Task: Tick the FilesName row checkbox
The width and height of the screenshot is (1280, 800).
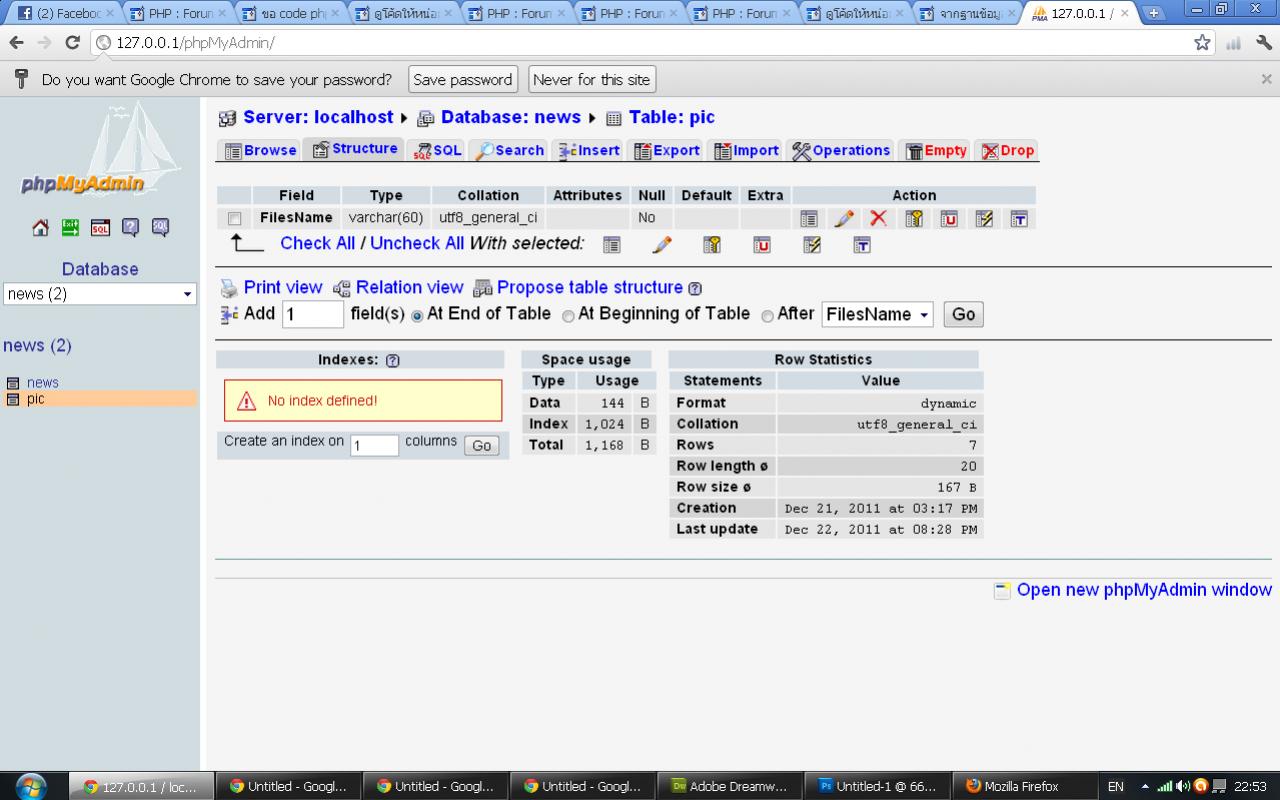Action: coord(235,218)
